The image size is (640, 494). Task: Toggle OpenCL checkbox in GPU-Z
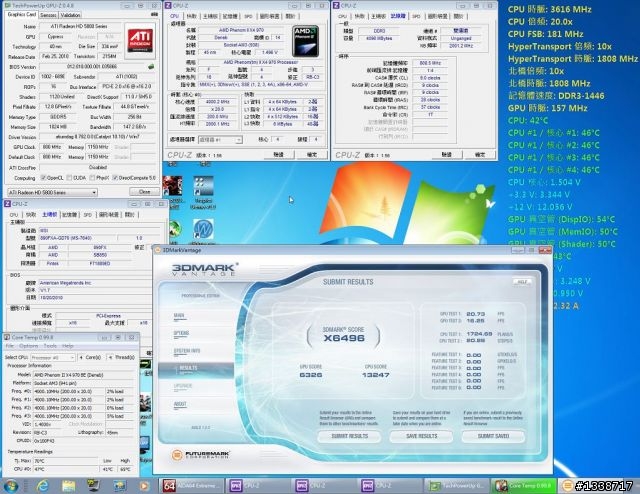point(44,178)
